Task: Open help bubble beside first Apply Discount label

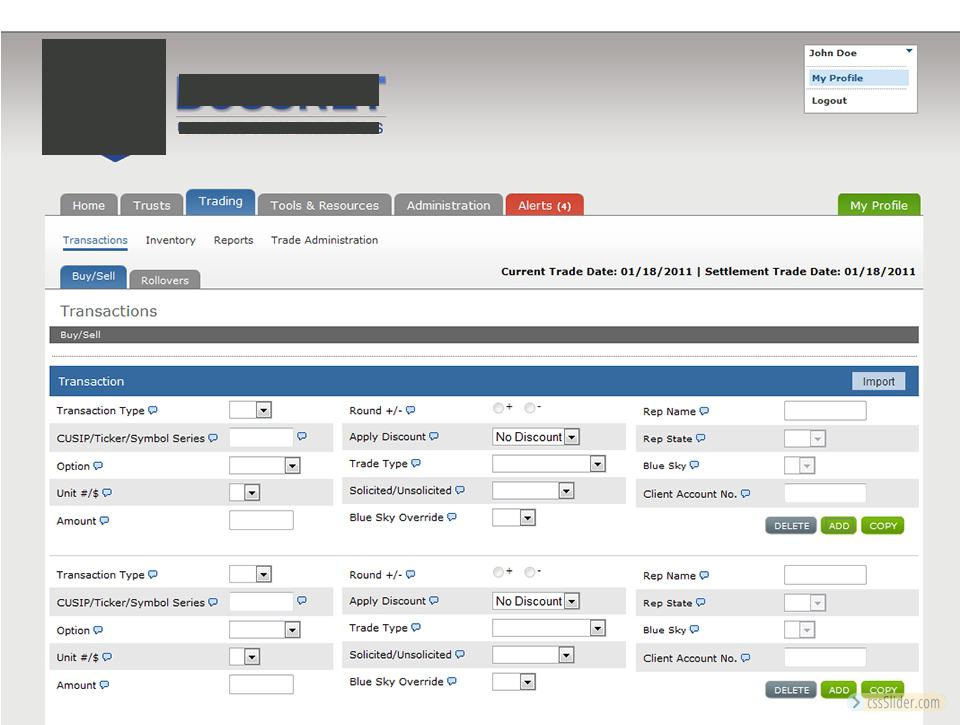Action: click(434, 436)
